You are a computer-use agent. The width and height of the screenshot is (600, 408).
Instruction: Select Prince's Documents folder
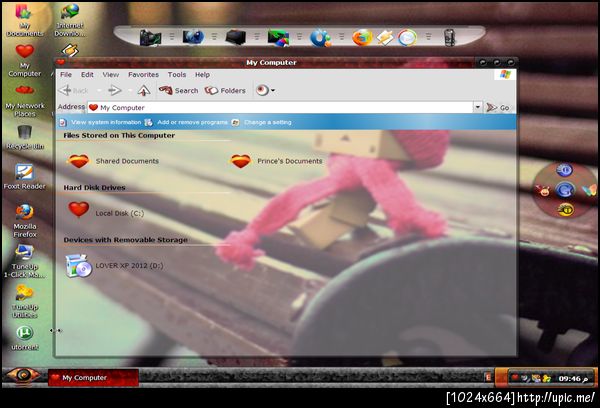point(276,161)
